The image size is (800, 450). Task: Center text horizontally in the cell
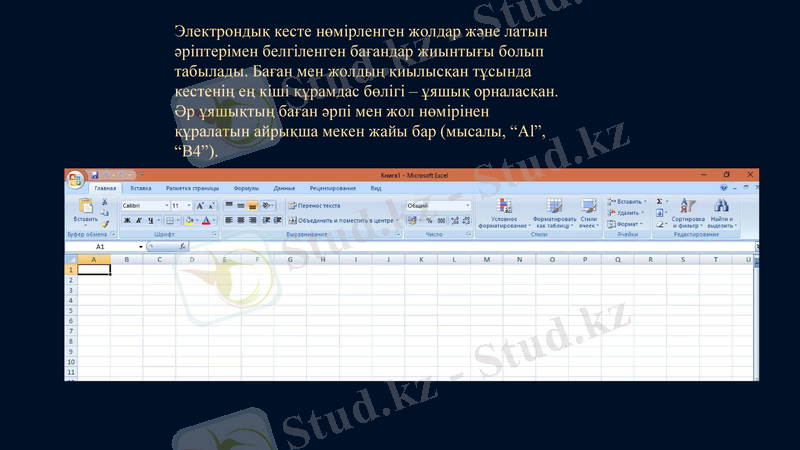pos(240,220)
